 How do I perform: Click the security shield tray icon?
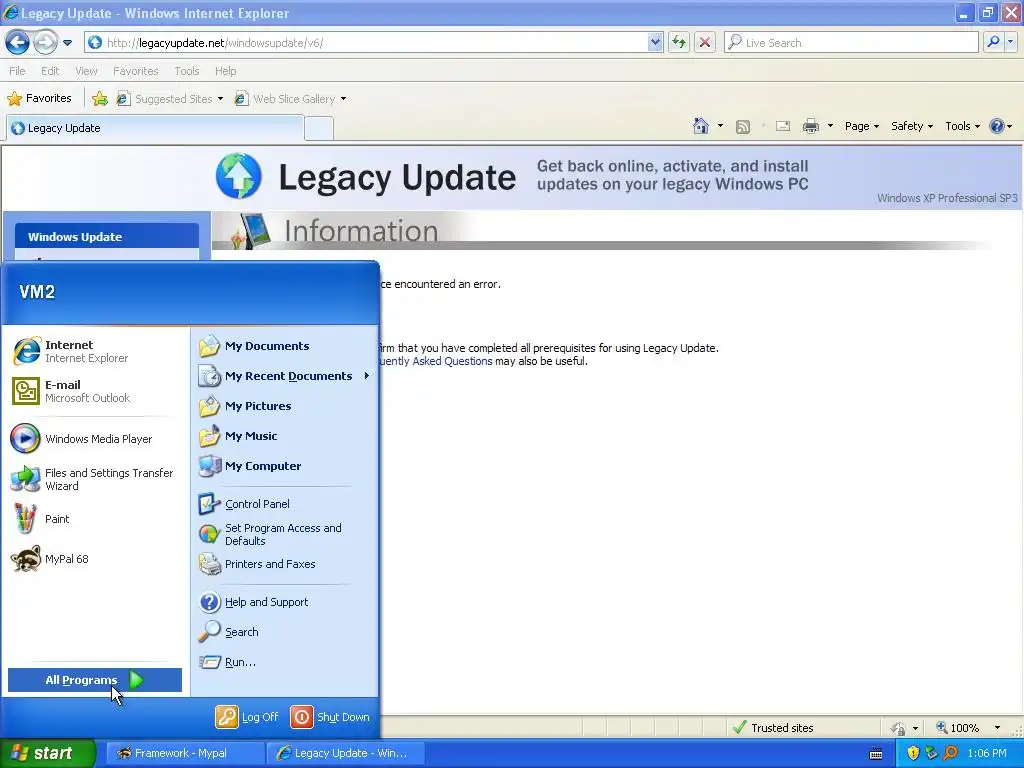point(913,753)
